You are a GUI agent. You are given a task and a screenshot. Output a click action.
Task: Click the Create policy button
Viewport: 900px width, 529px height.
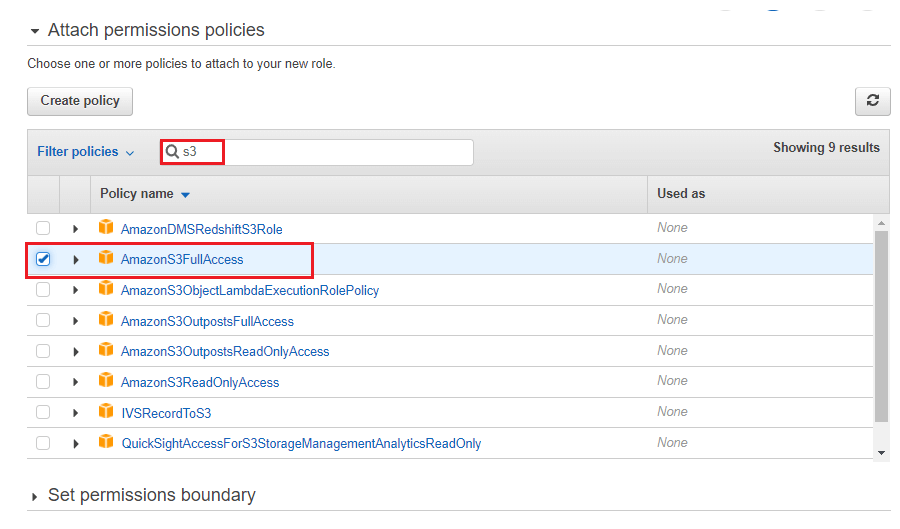pyautogui.click(x=80, y=101)
